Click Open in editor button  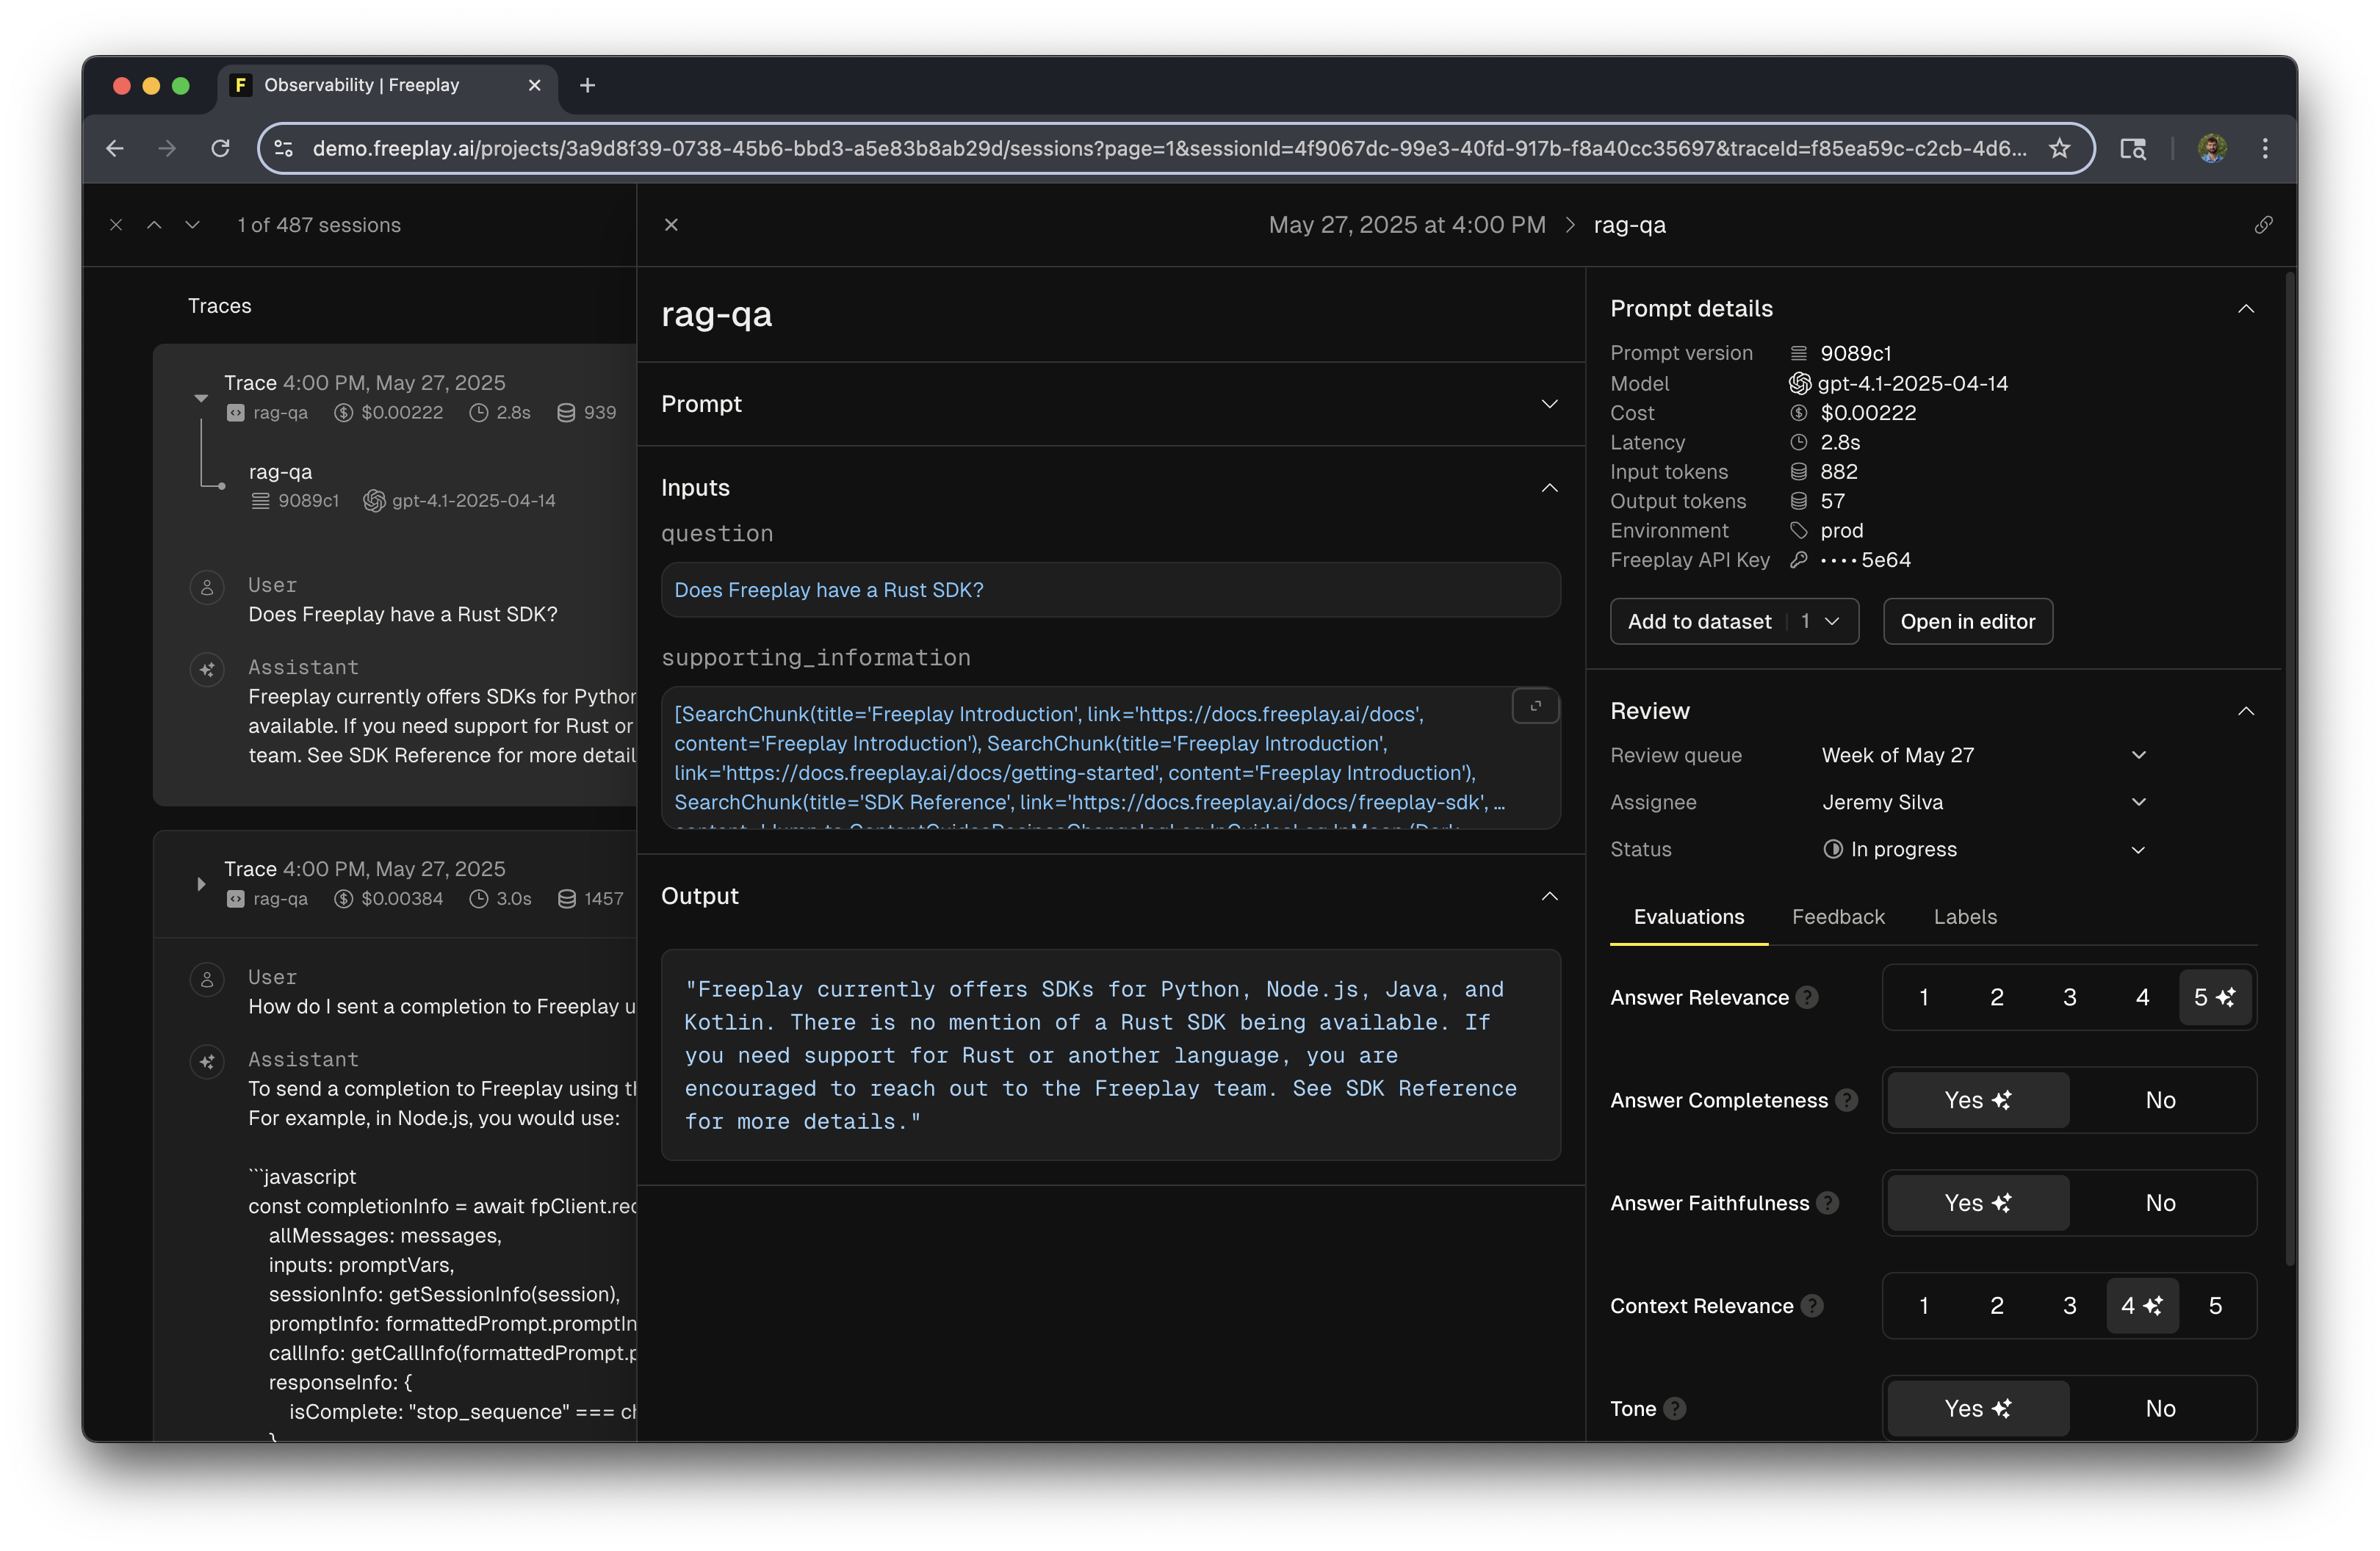coord(1967,621)
